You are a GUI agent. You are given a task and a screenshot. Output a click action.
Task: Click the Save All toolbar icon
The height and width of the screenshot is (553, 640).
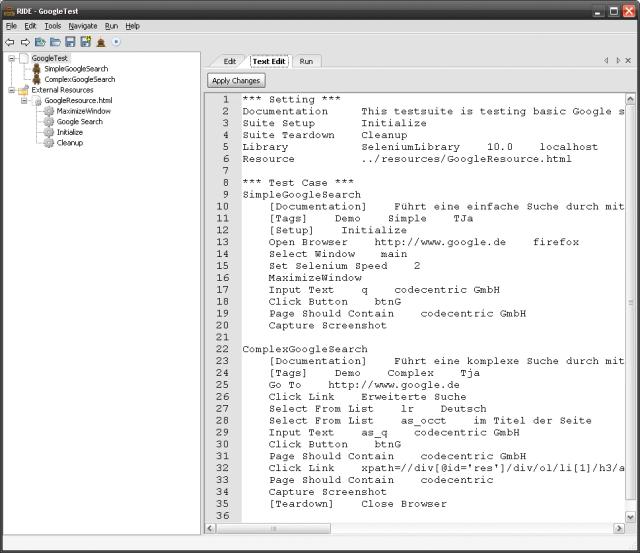coord(85,42)
